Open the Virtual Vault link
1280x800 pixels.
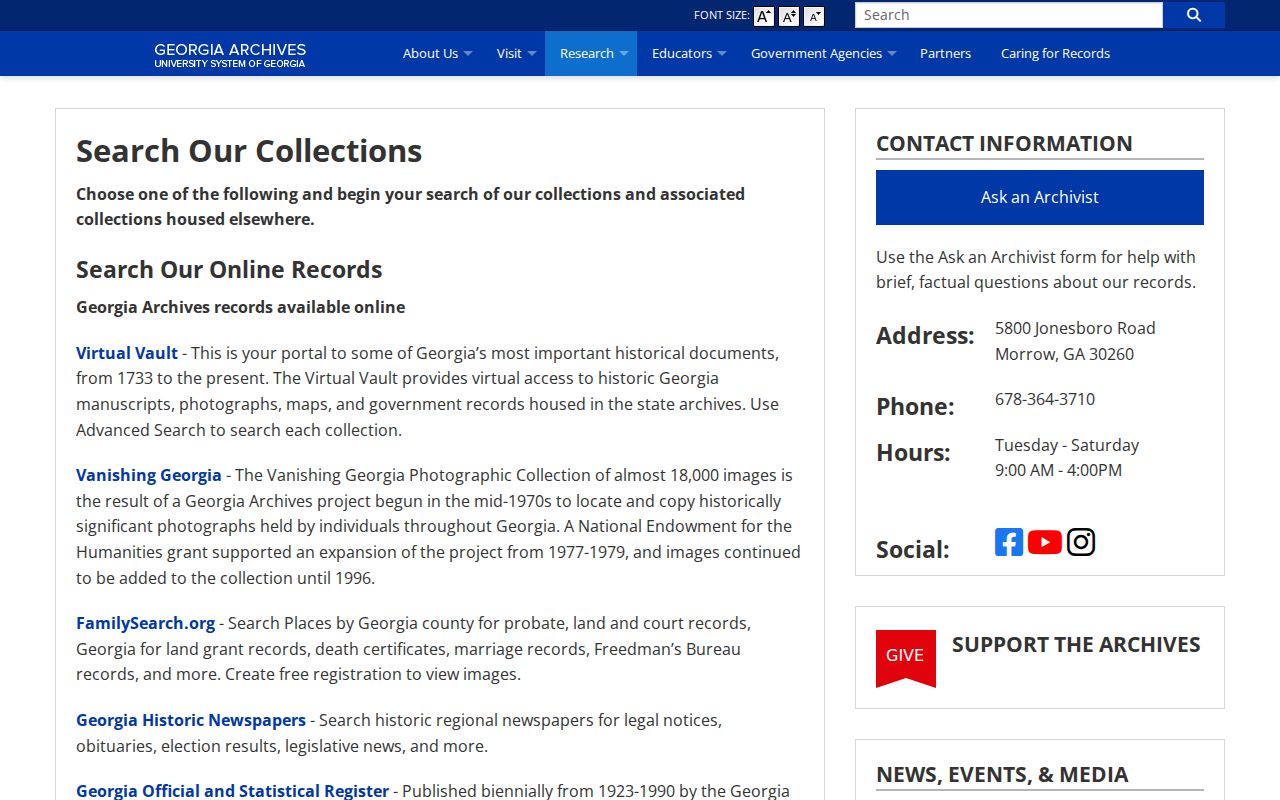coord(127,353)
